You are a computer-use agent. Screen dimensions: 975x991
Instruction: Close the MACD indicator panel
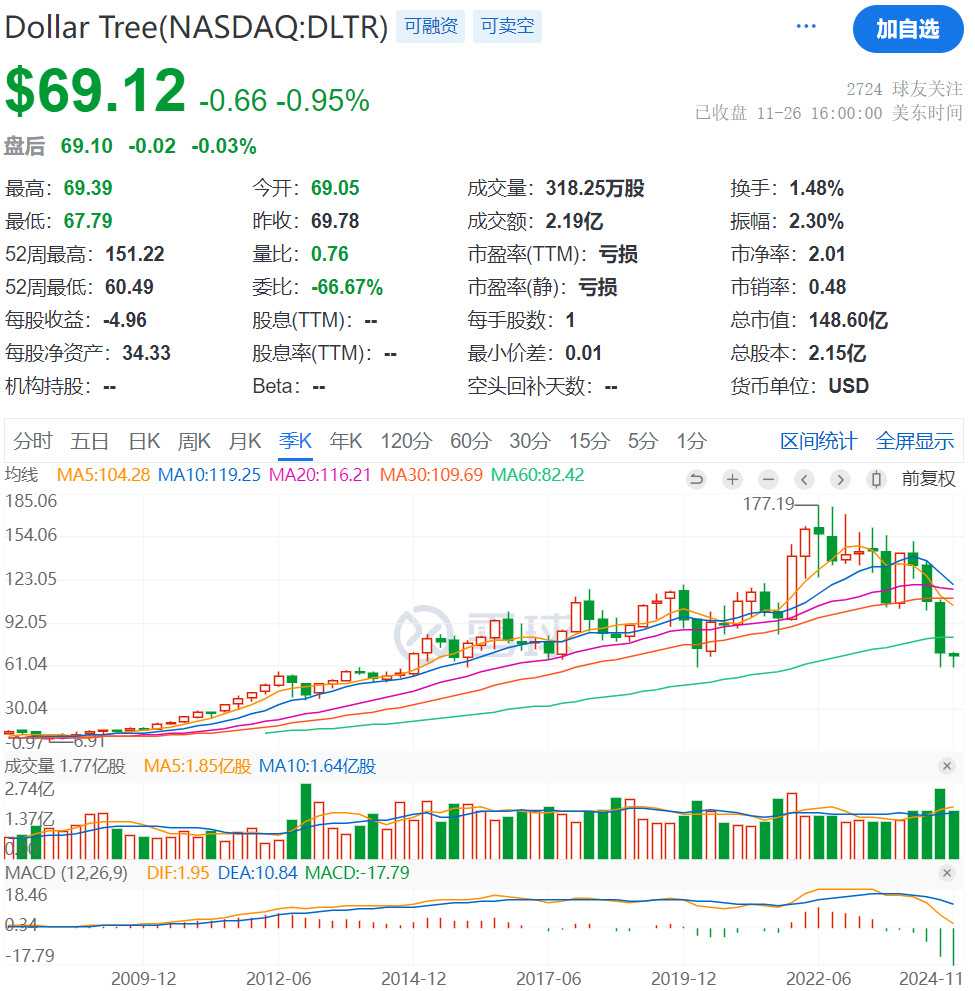click(x=946, y=873)
